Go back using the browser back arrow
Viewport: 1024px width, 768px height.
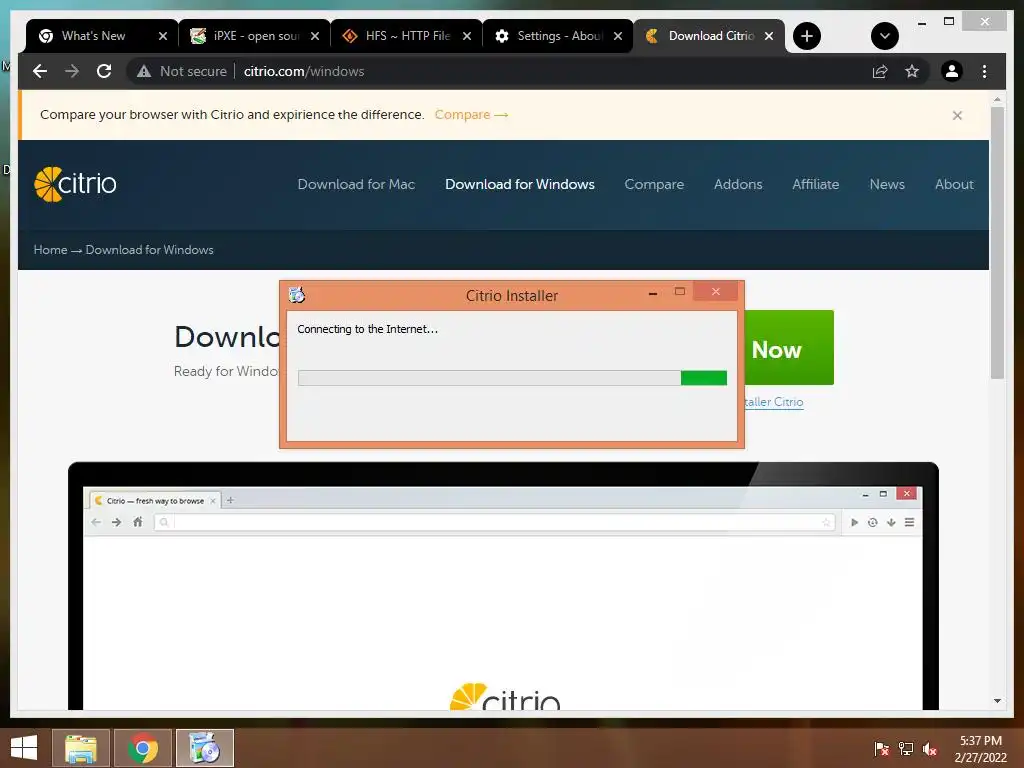(x=40, y=71)
